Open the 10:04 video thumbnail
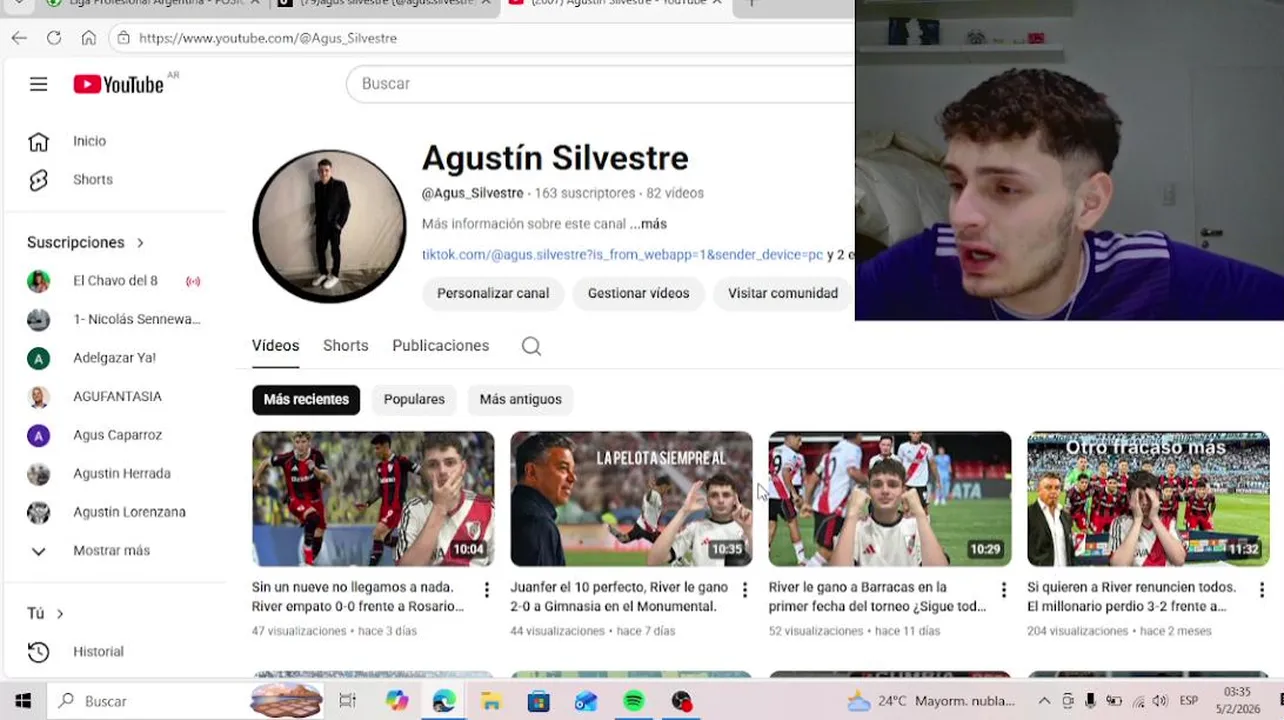Viewport: 1284px width, 720px height. (x=373, y=499)
